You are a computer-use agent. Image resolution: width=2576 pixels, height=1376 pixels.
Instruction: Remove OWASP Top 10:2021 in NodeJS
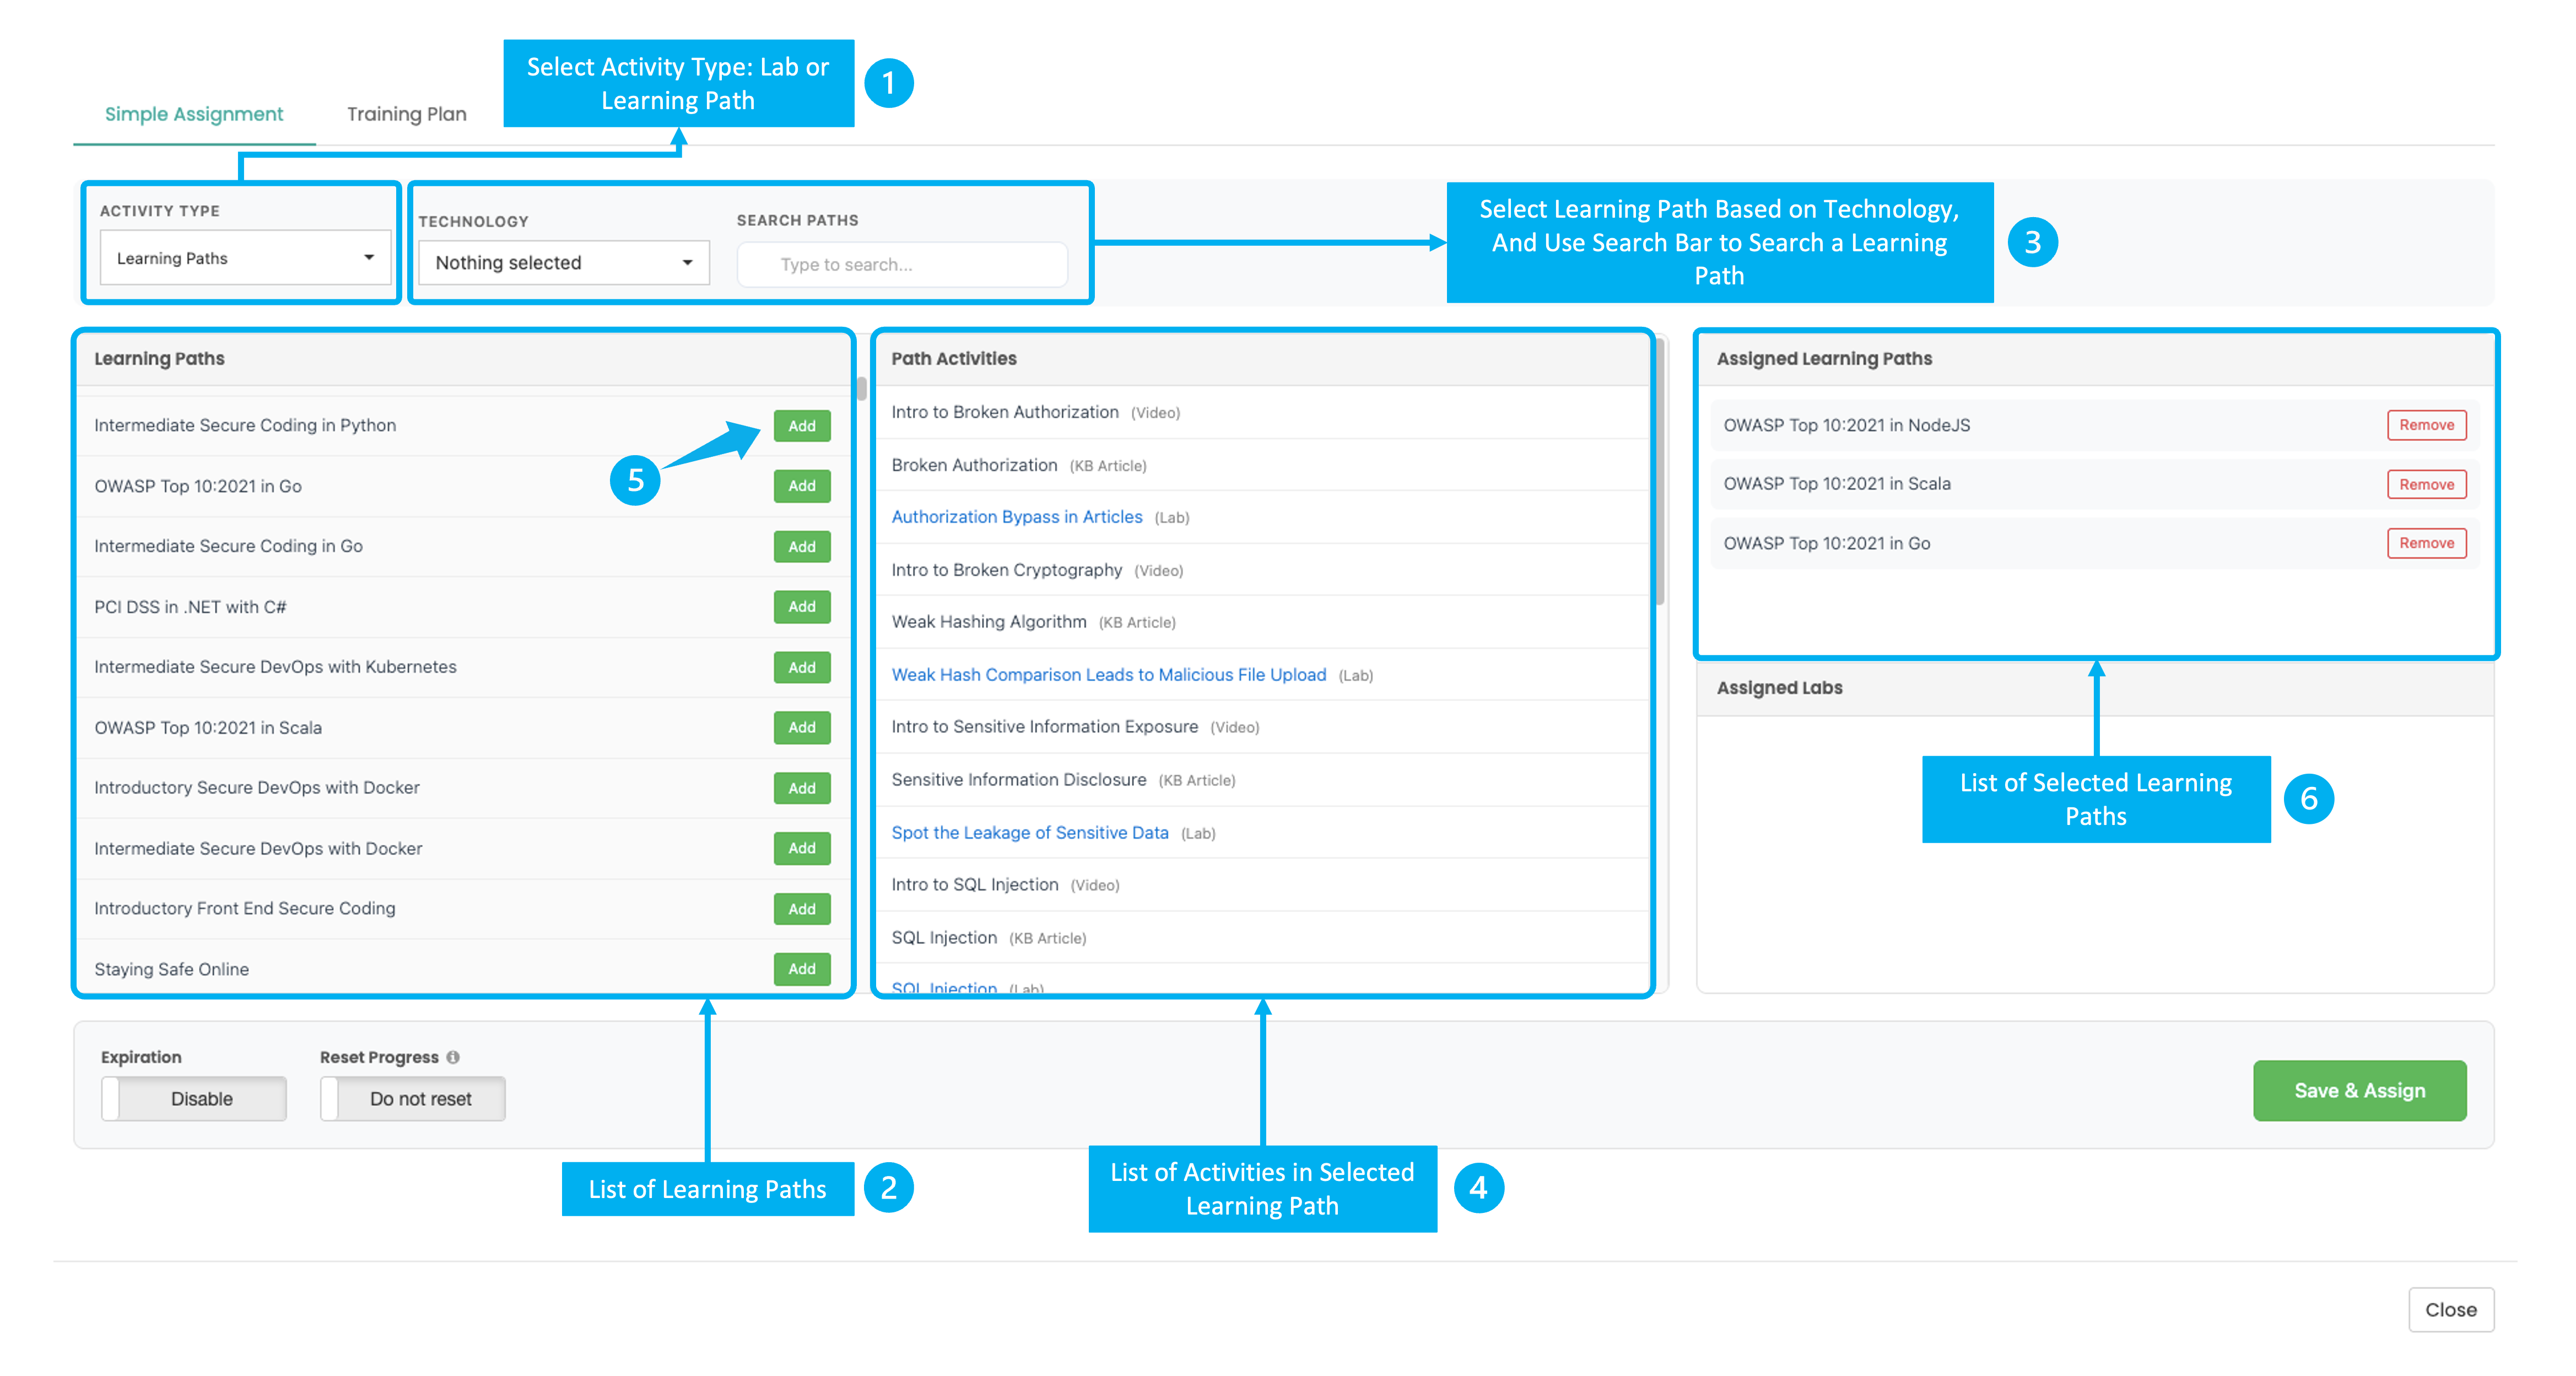point(2426,425)
